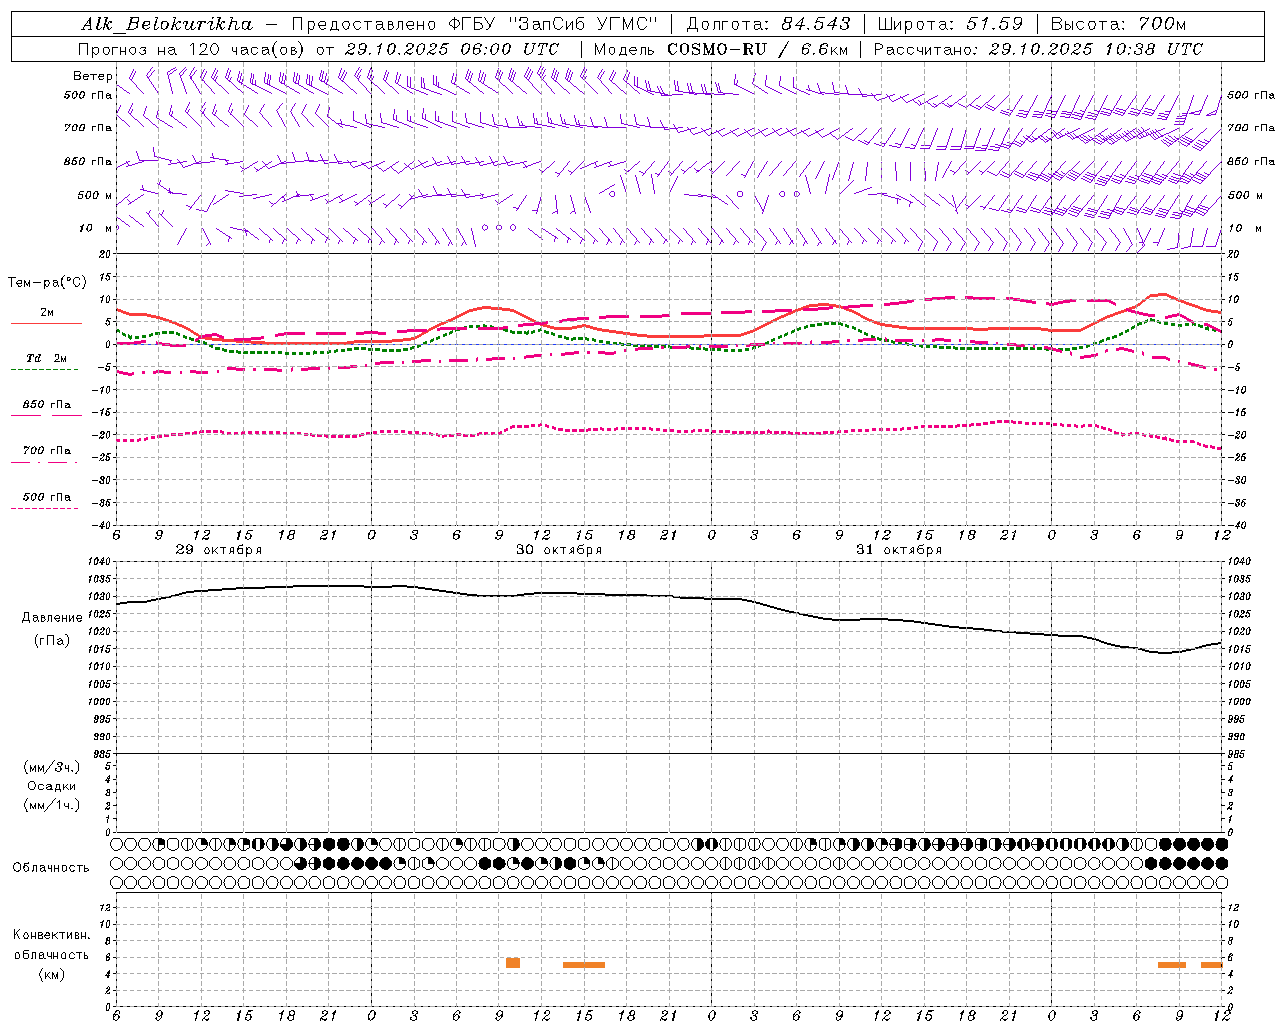The width and height of the screenshot is (1280, 1024).
Task: Click the 700 гПа temperature legend label
Action: pyautogui.click(x=47, y=450)
